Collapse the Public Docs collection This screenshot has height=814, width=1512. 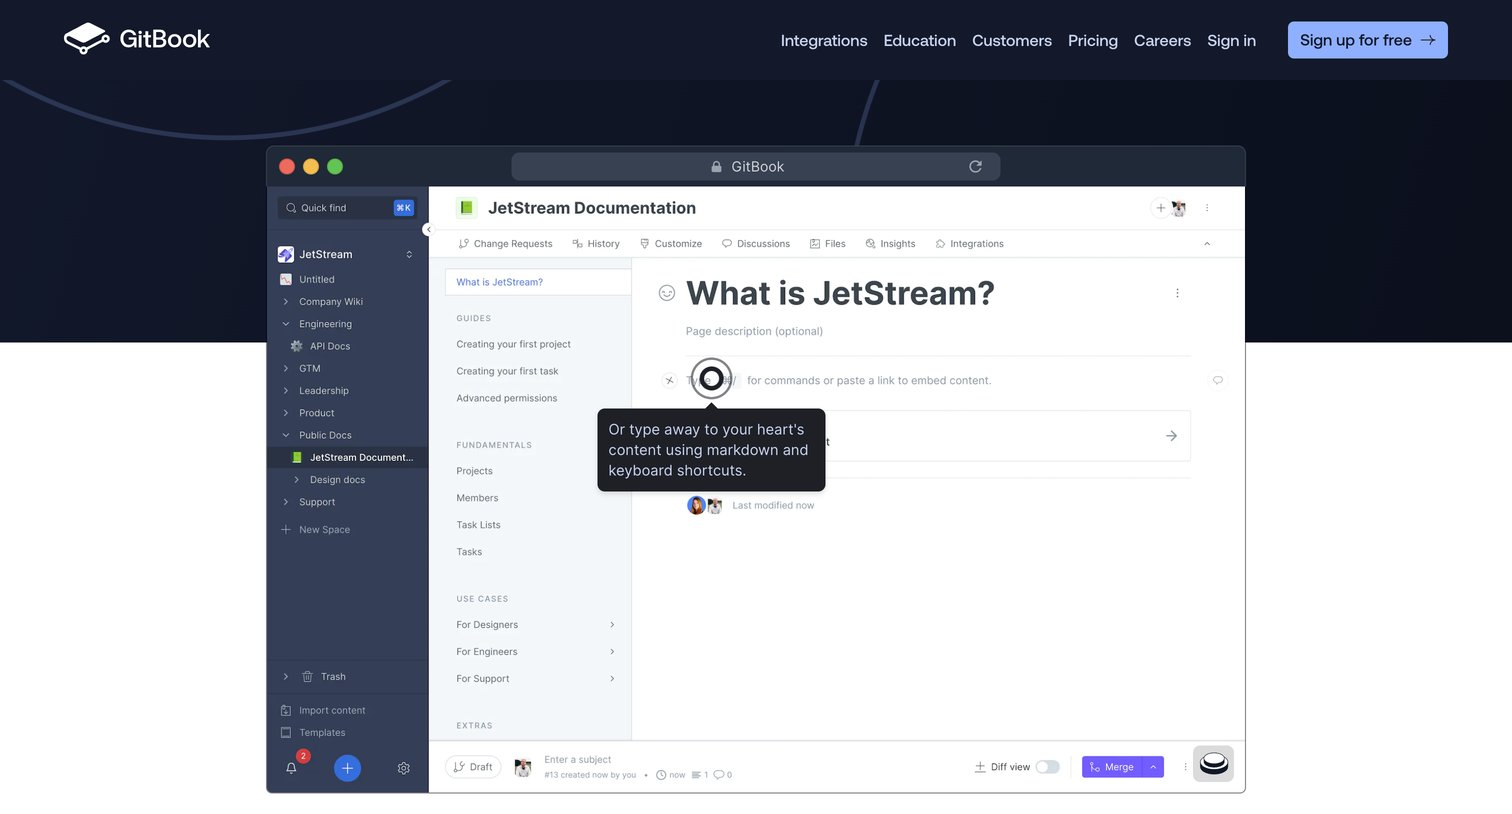coord(286,435)
